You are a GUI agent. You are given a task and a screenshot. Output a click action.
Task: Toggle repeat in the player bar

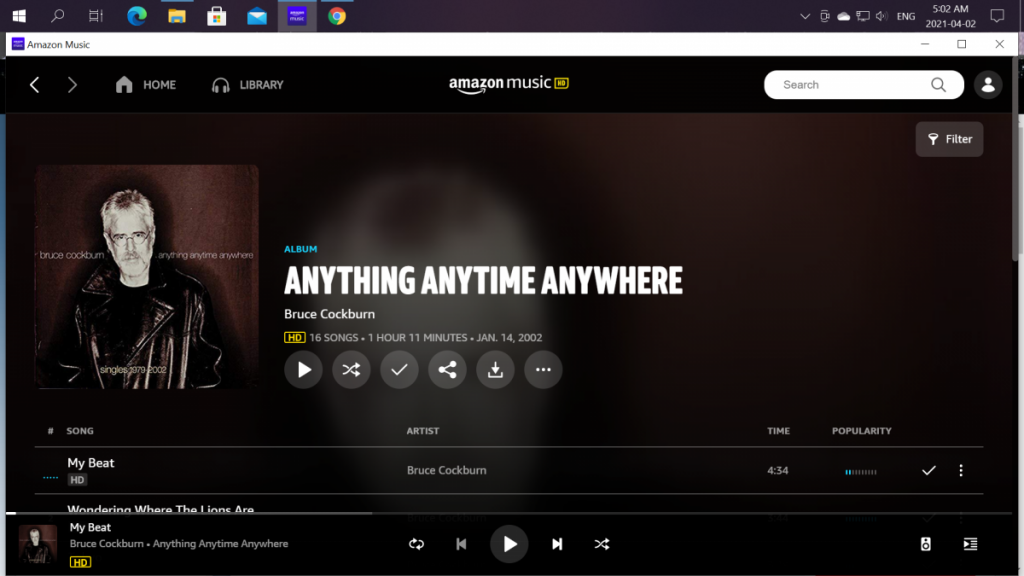[x=417, y=544]
